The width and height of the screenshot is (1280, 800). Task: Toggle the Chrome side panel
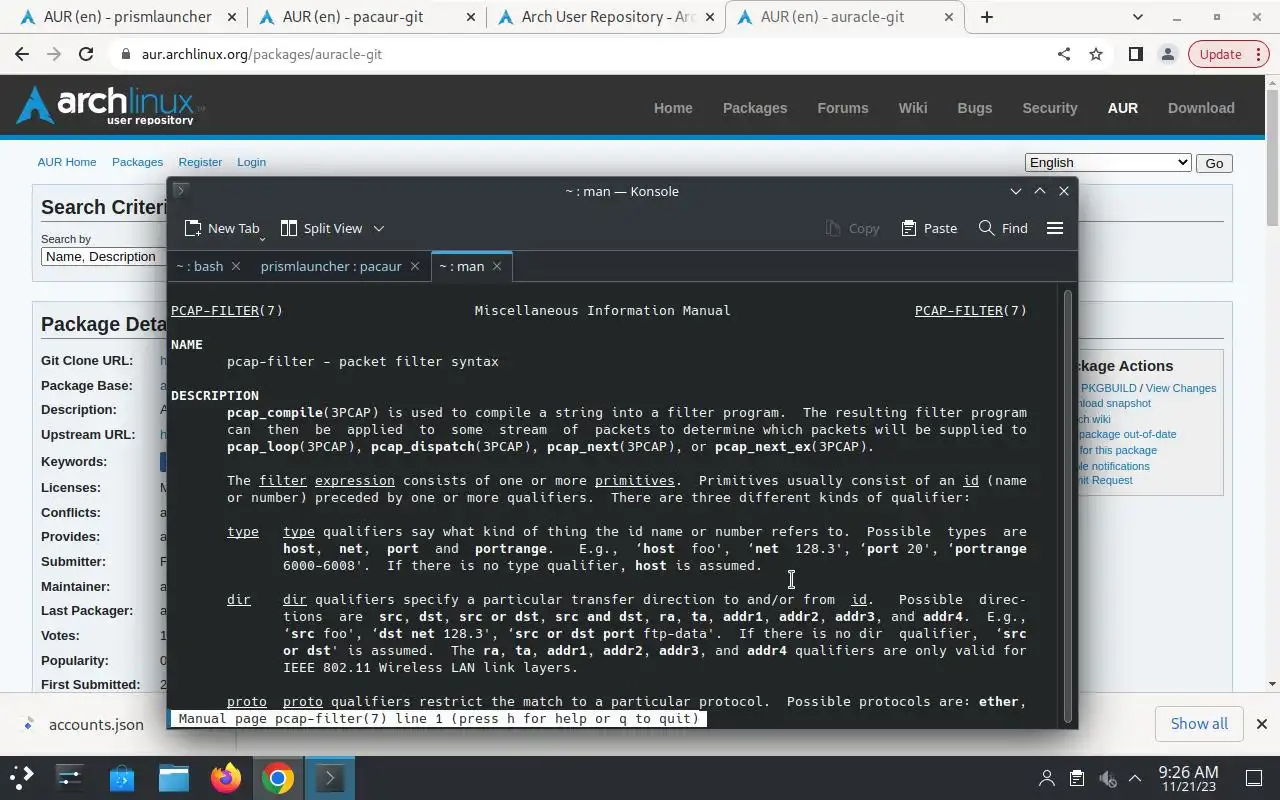[x=1135, y=54]
